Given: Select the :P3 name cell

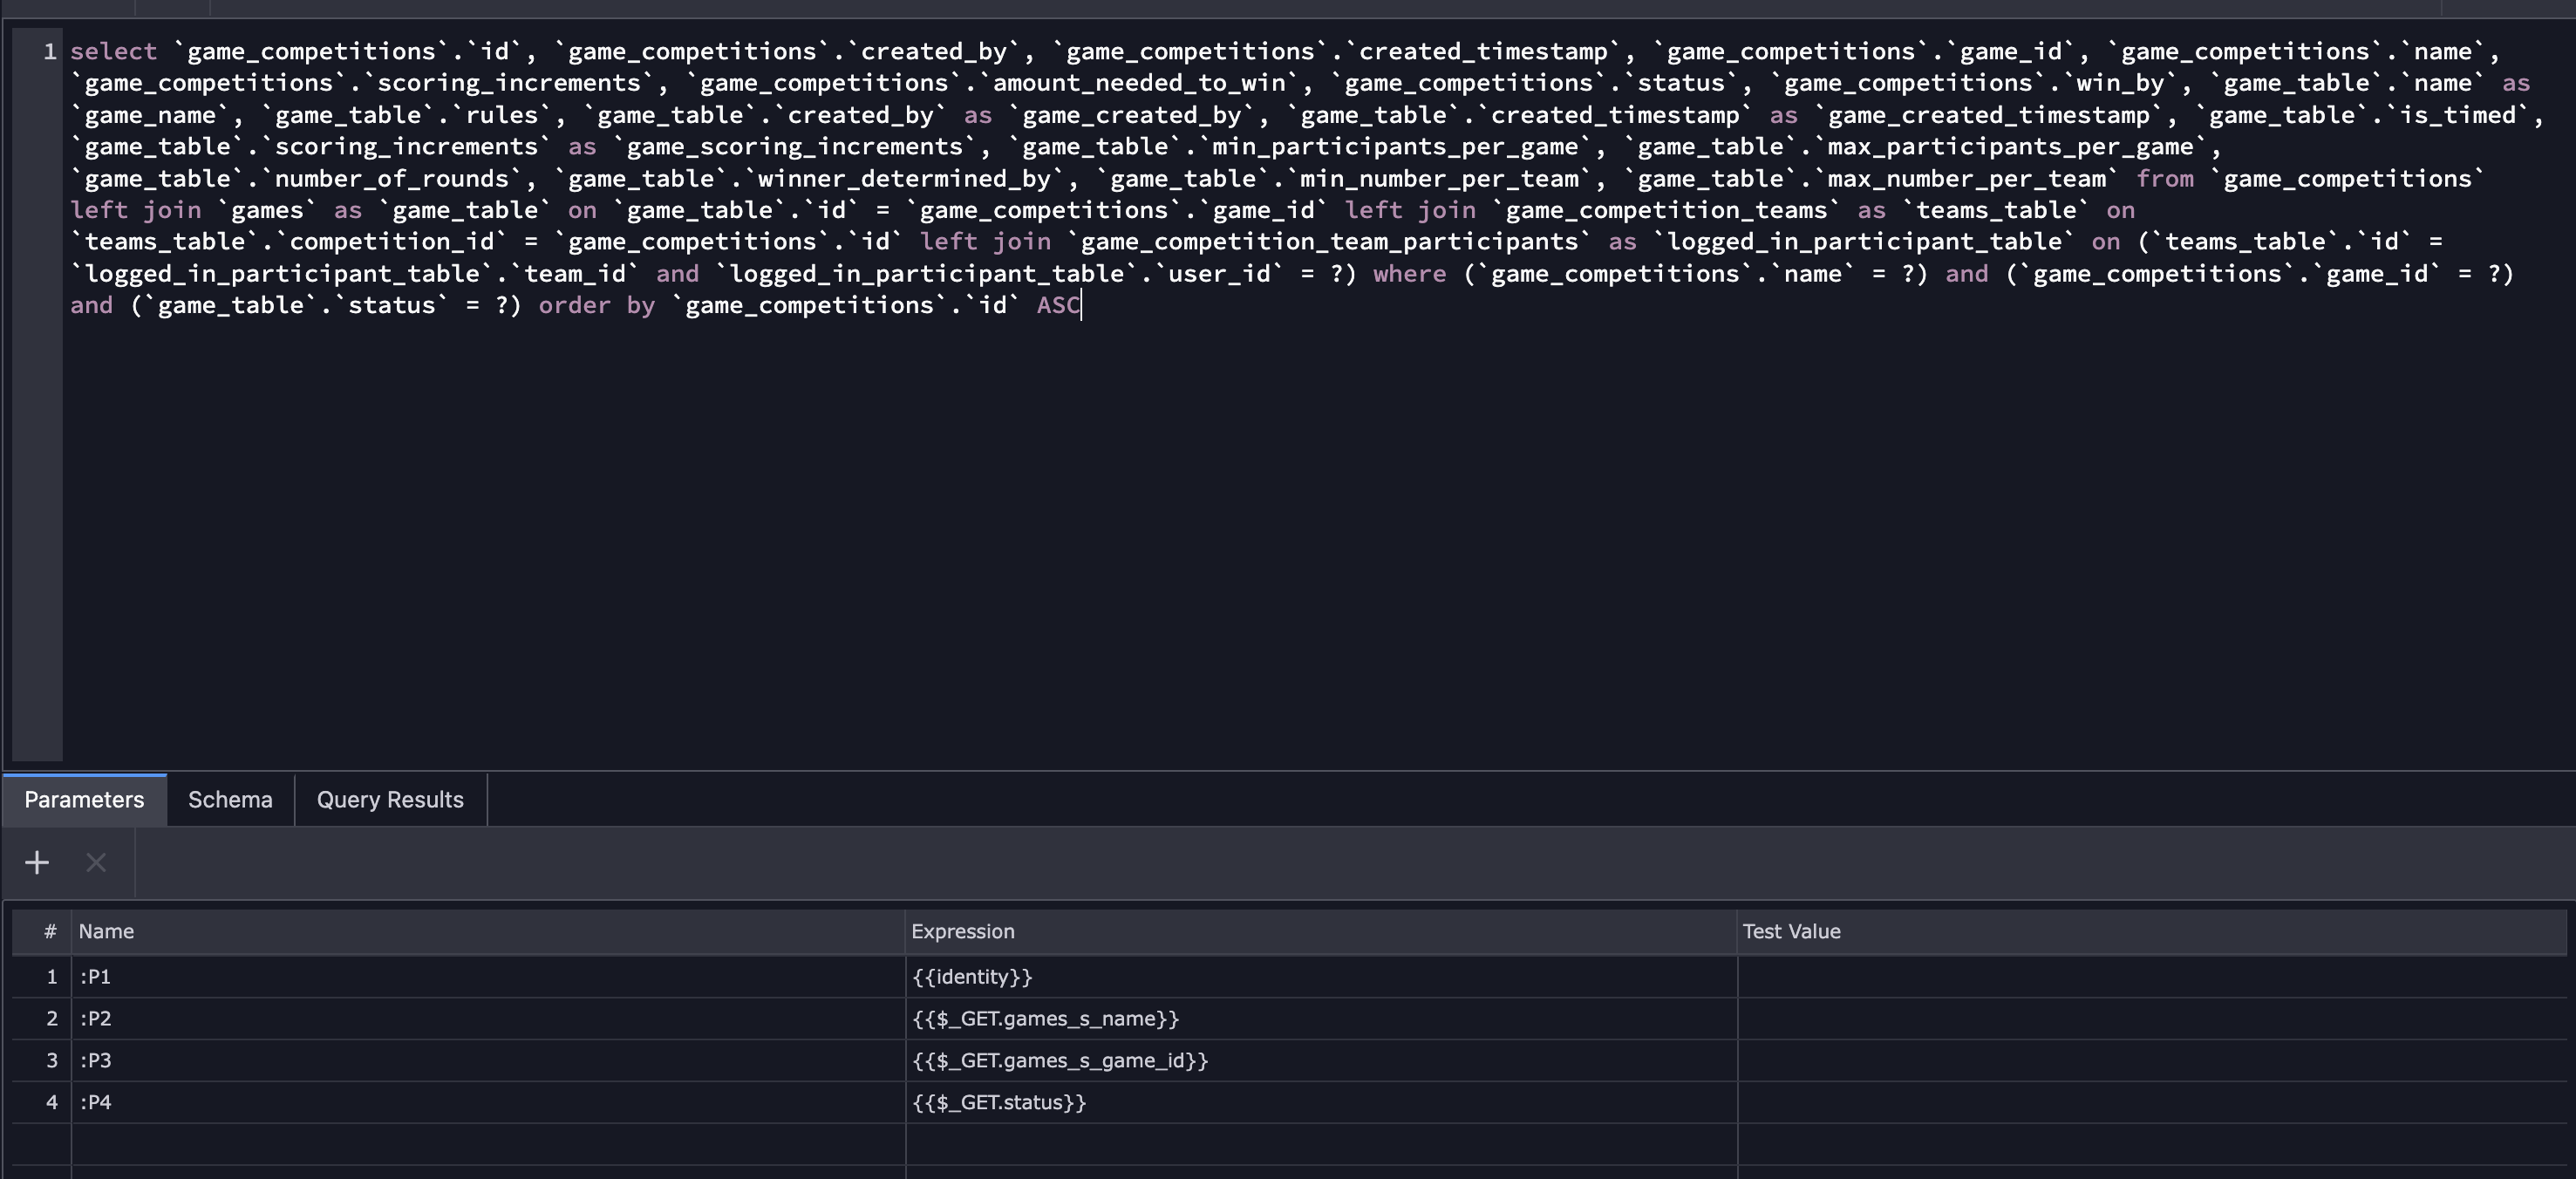Looking at the screenshot, I should 486,1061.
